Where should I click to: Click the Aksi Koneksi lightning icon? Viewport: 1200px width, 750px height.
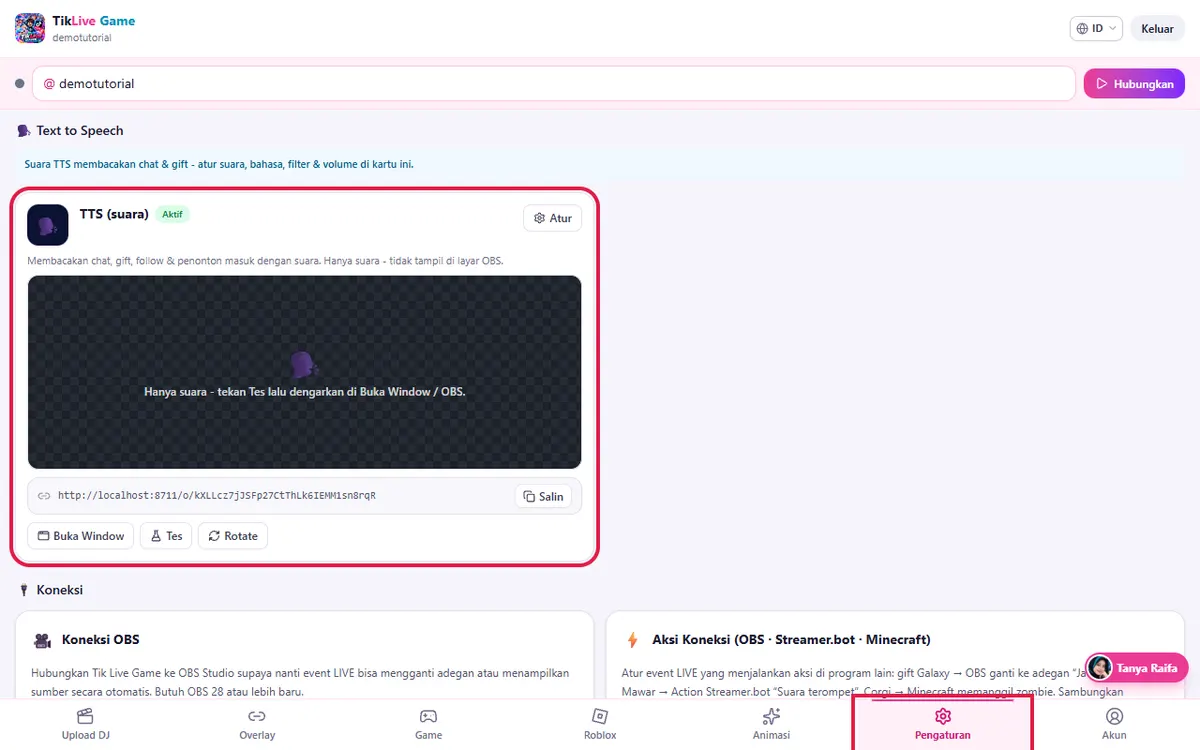[632, 640]
